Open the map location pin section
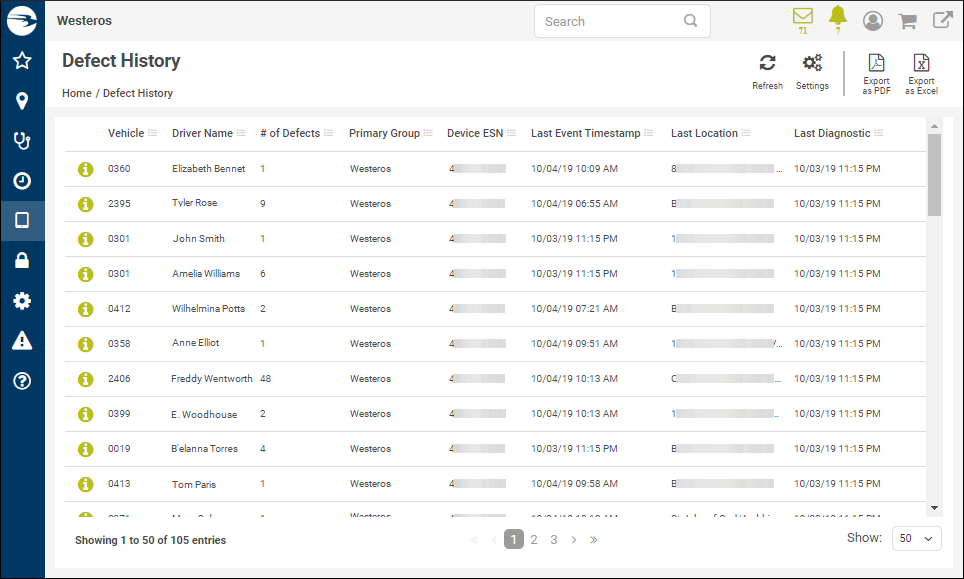The height and width of the screenshot is (579, 964). [x=22, y=101]
